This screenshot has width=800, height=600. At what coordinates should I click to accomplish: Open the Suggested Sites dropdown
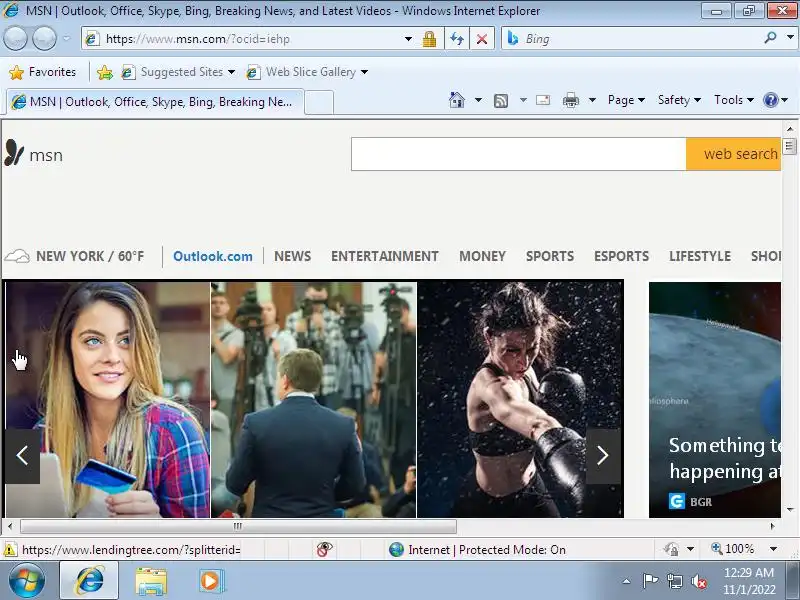pyautogui.click(x=179, y=72)
